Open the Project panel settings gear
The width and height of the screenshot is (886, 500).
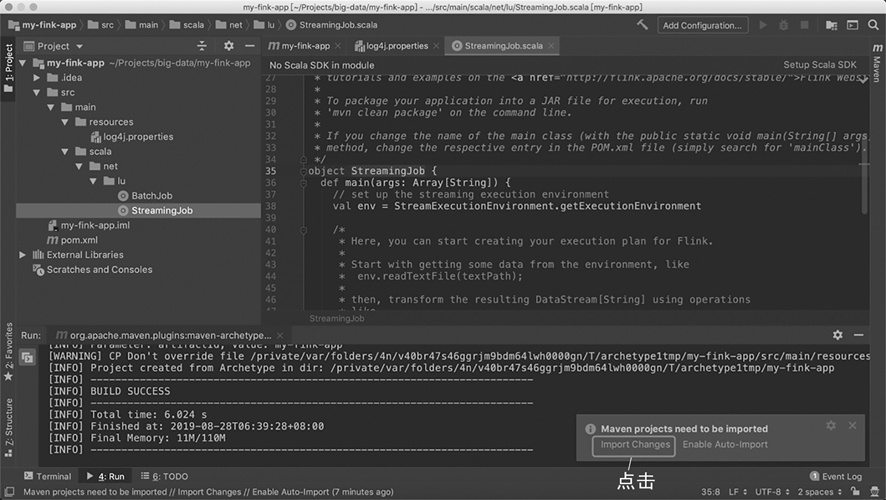click(228, 46)
